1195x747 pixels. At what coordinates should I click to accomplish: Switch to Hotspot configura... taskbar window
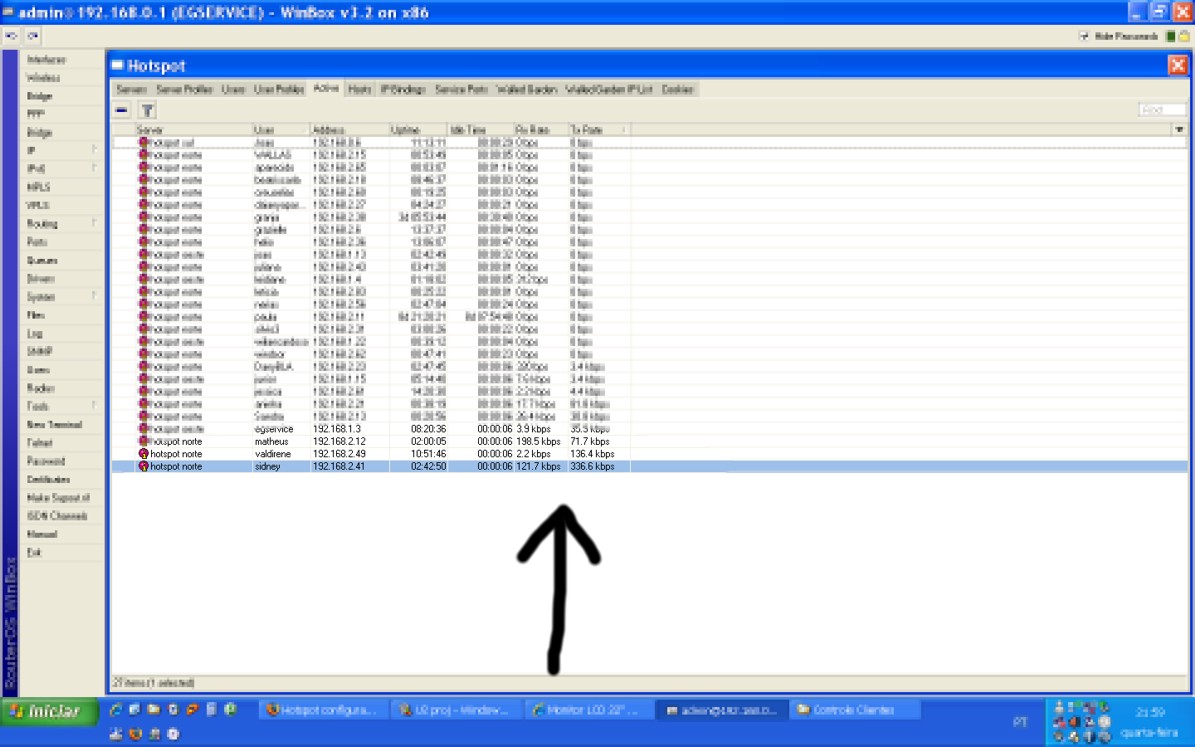(324, 710)
